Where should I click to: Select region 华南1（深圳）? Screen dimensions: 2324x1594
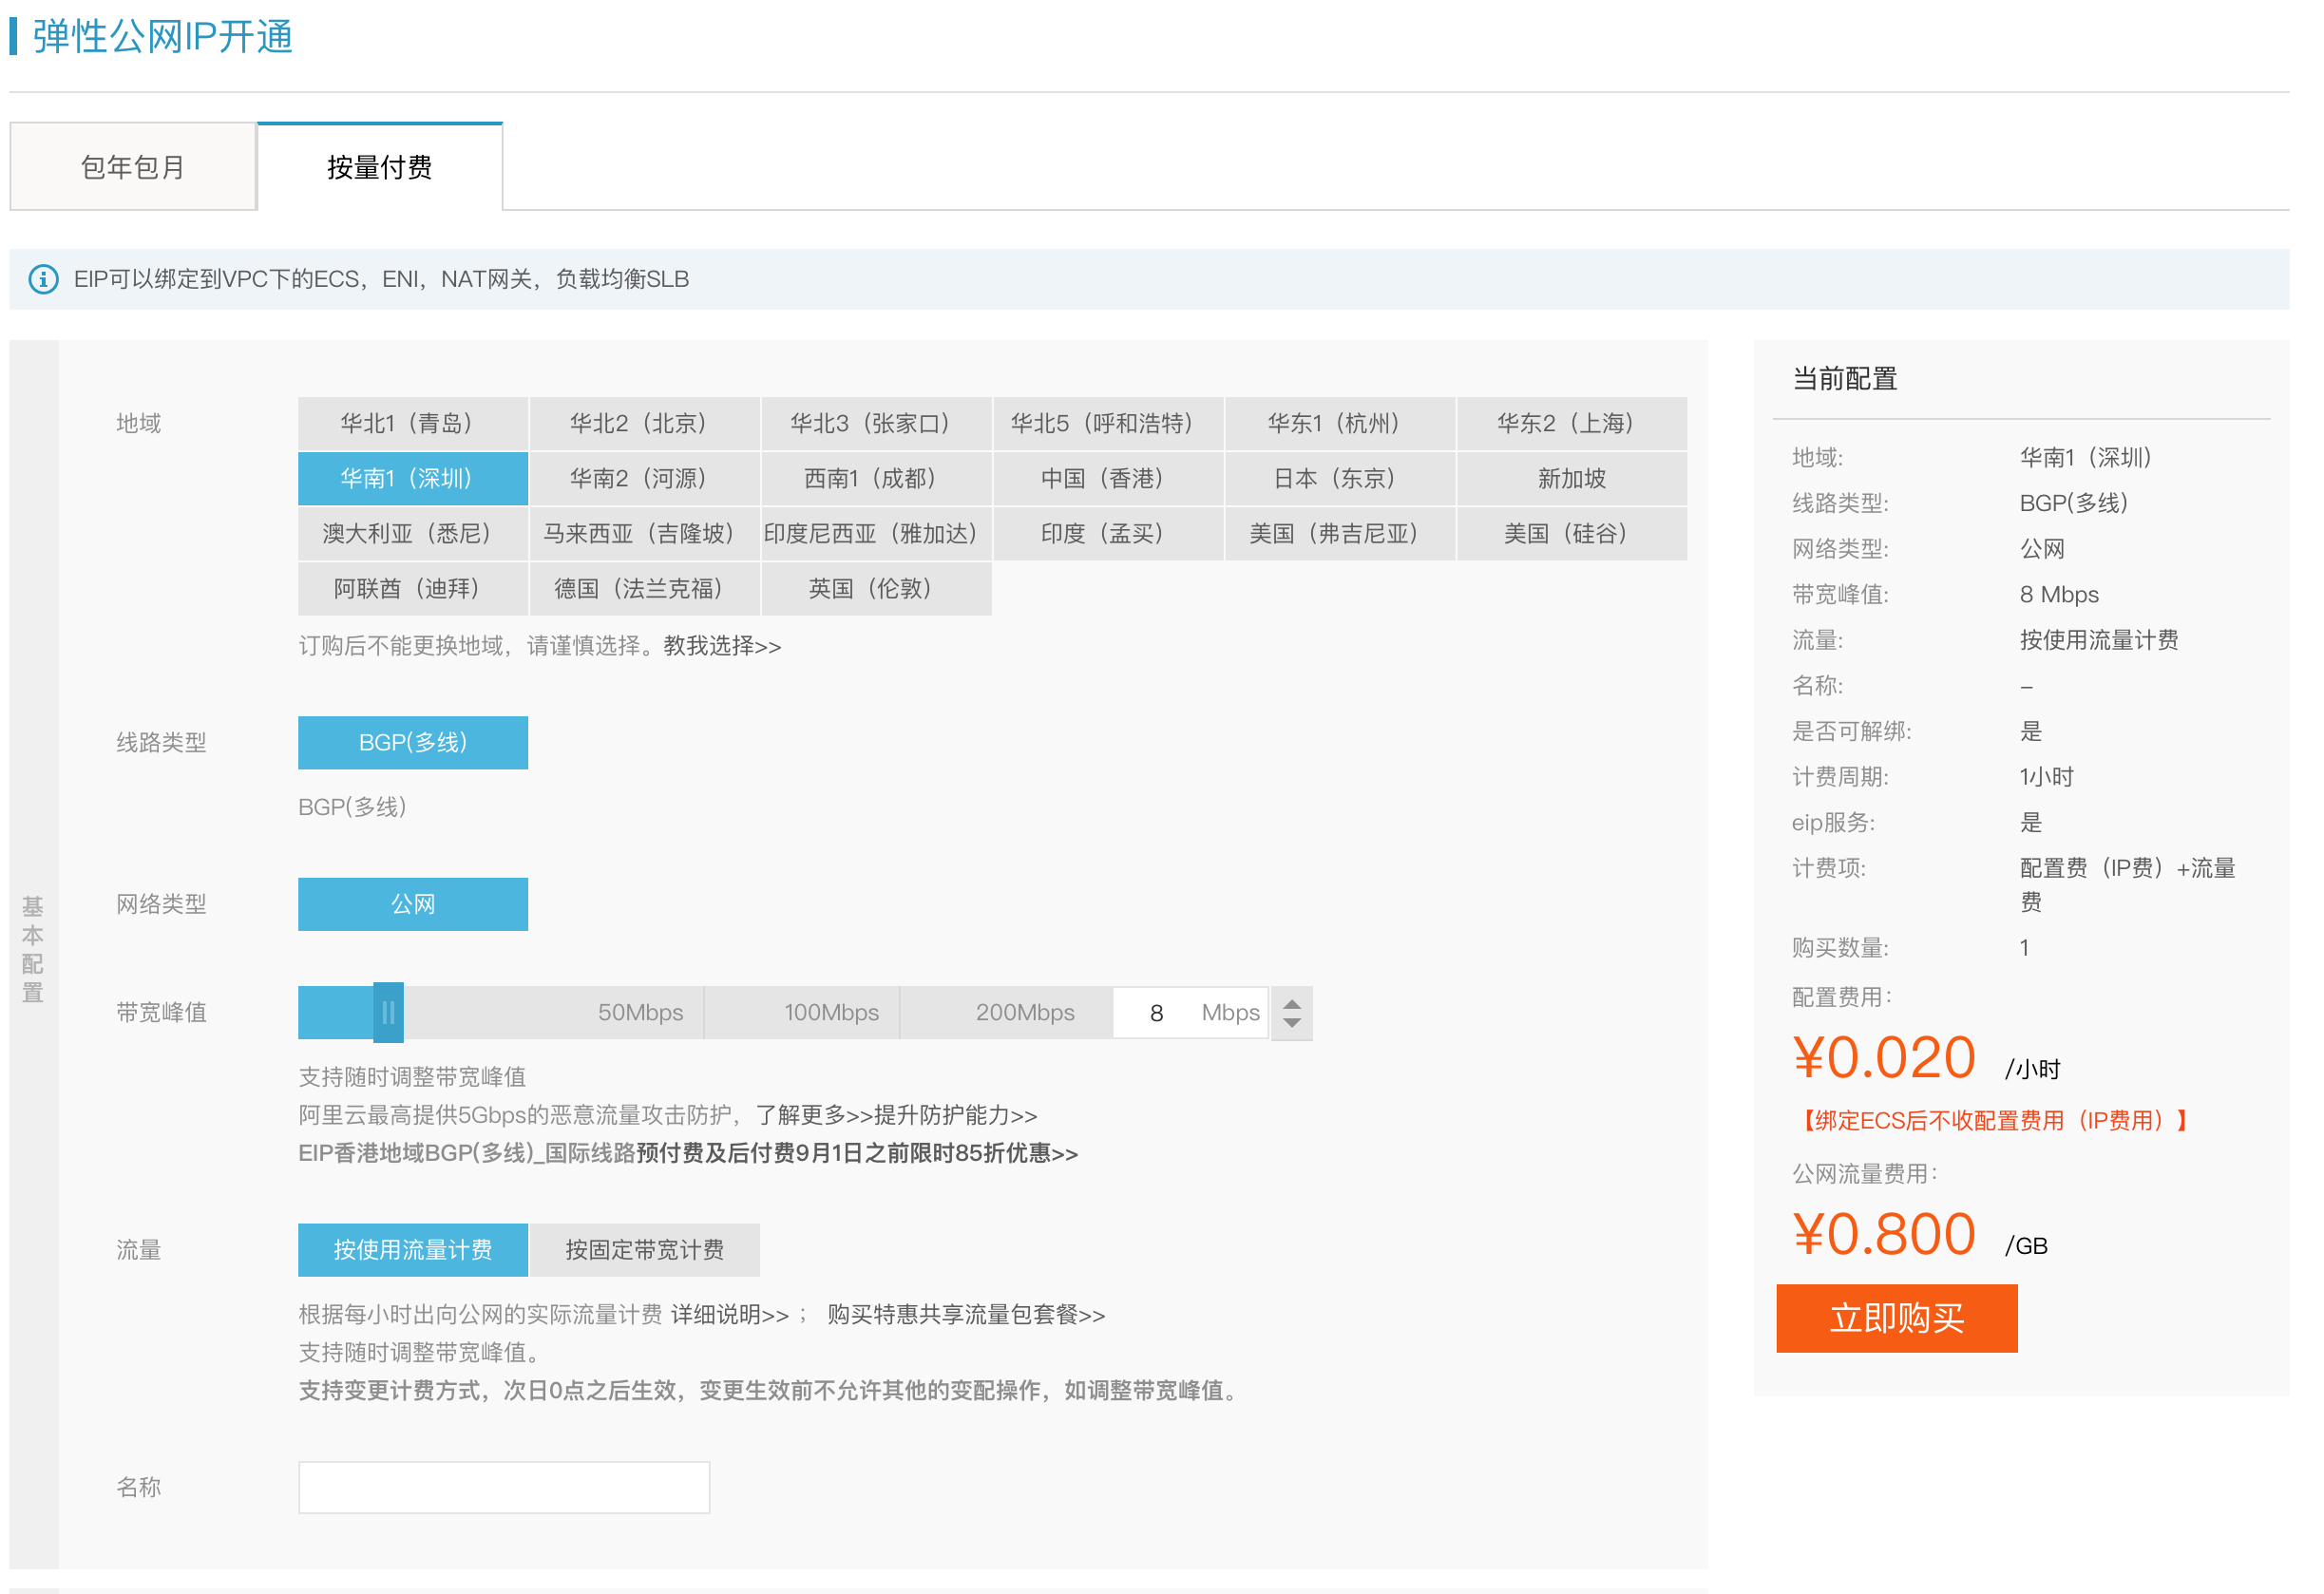[413, 479]
